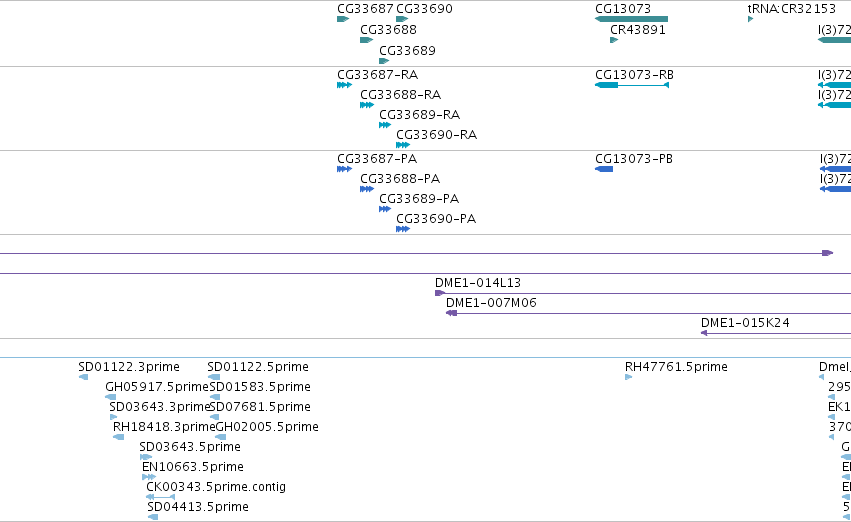Select the DME1-015K24 clone arrow
Image resolution: width=851 pixels, height=522 pixels.
coord(704,333)
